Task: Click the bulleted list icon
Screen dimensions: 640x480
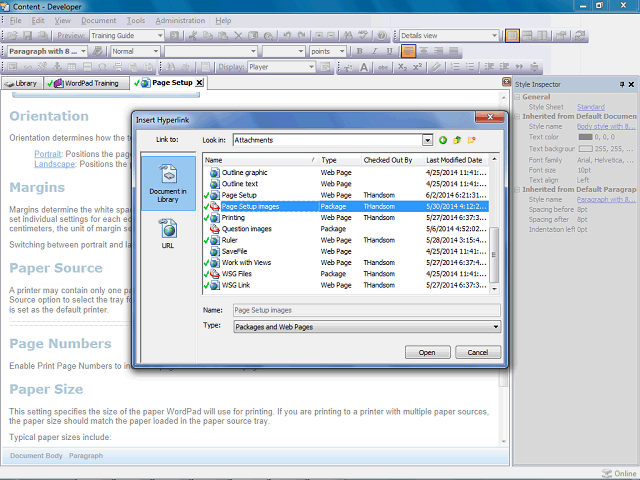Action: (x=470, y=67)
